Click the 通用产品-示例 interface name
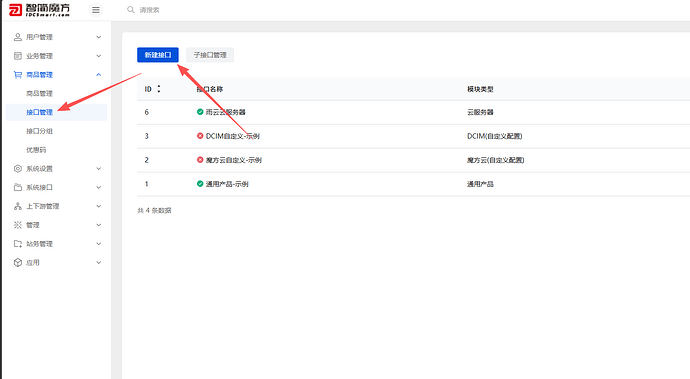 coord(227,184)
